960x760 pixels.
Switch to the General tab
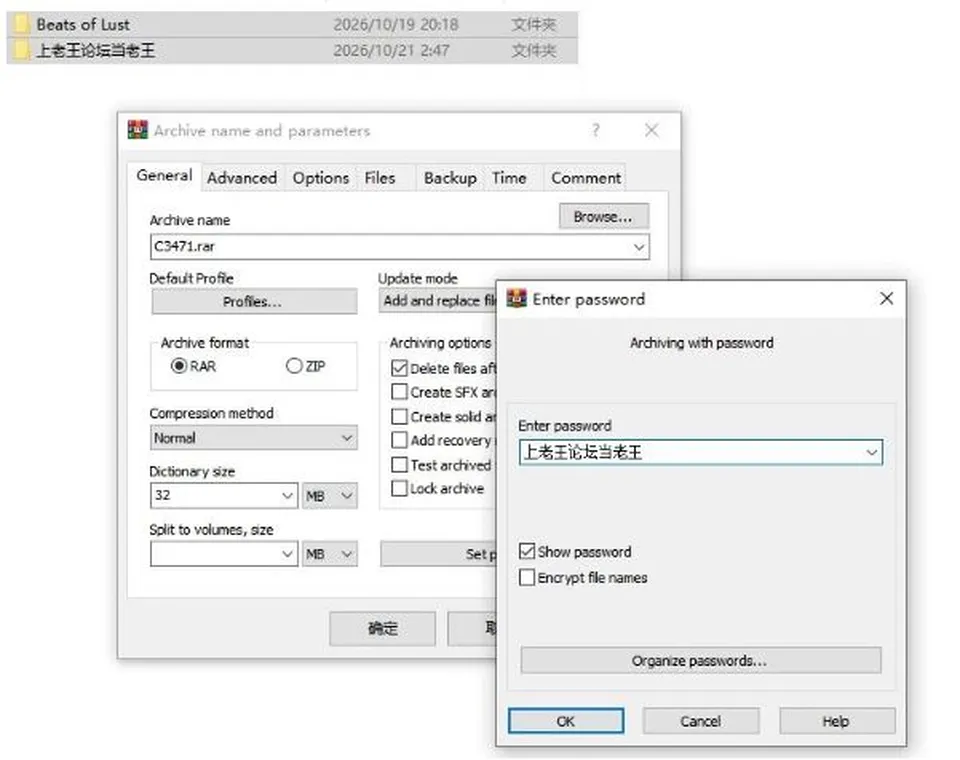tap(164, 176)
